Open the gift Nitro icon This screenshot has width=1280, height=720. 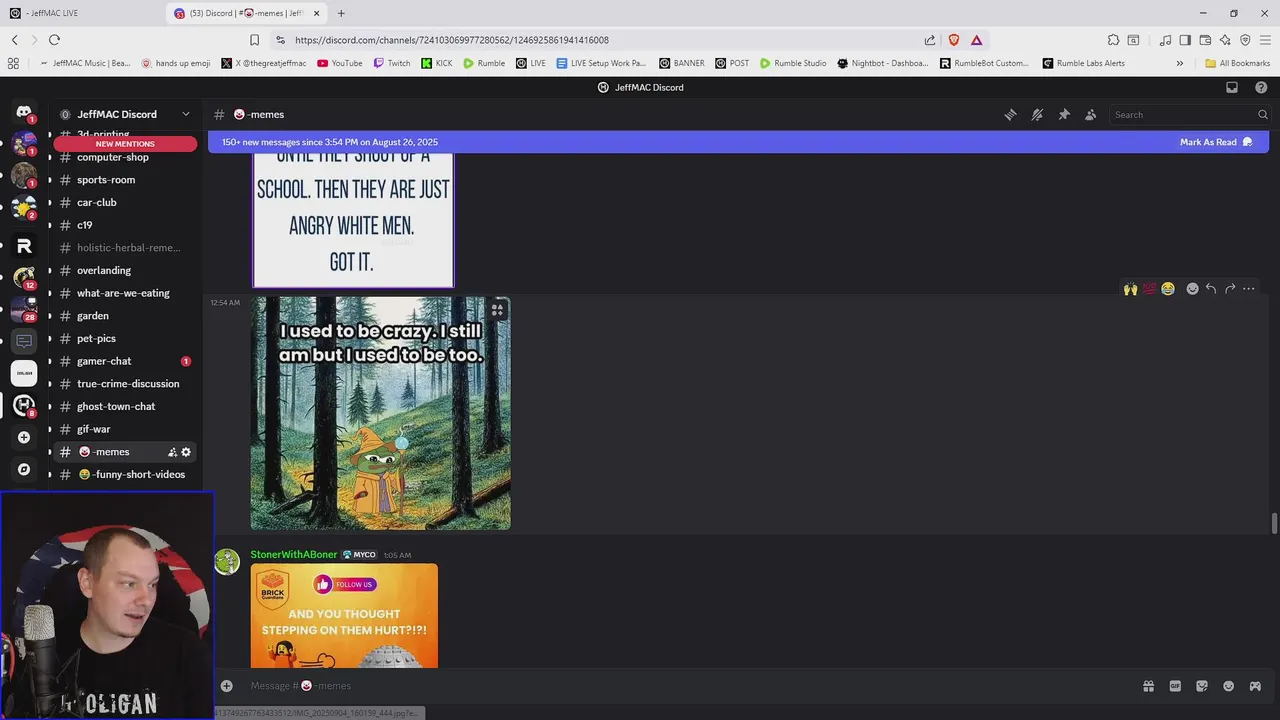pos(1148,686)
